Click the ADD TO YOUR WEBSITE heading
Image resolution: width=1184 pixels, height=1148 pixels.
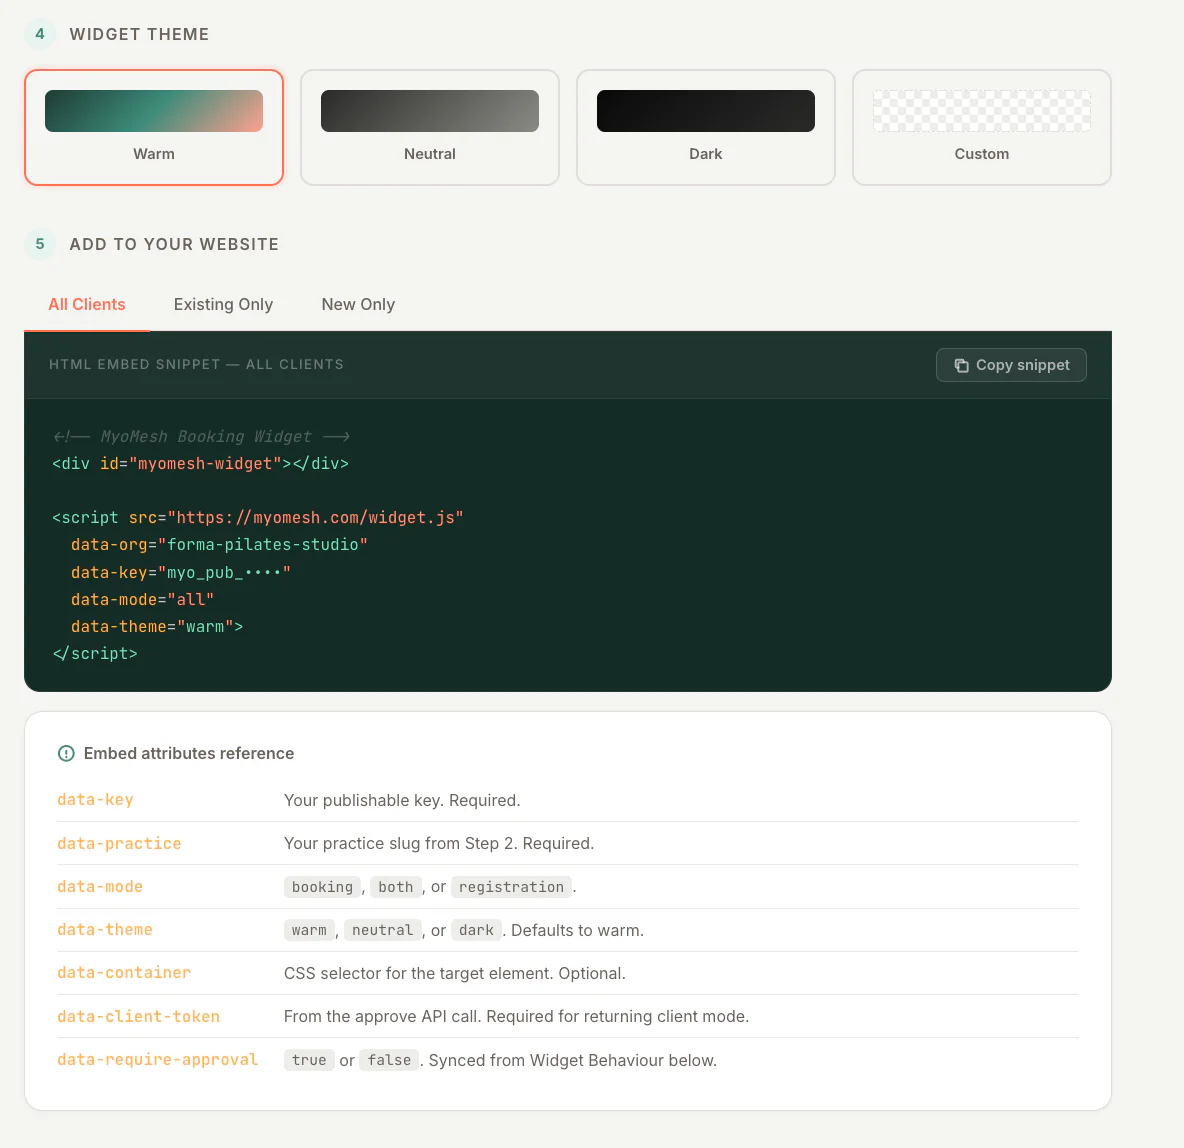coord(174,244)
